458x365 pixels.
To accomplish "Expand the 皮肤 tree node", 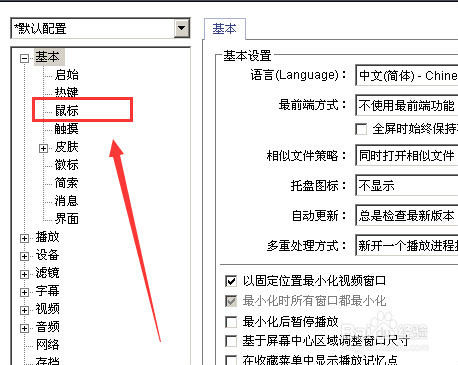I will pos(43,148).
